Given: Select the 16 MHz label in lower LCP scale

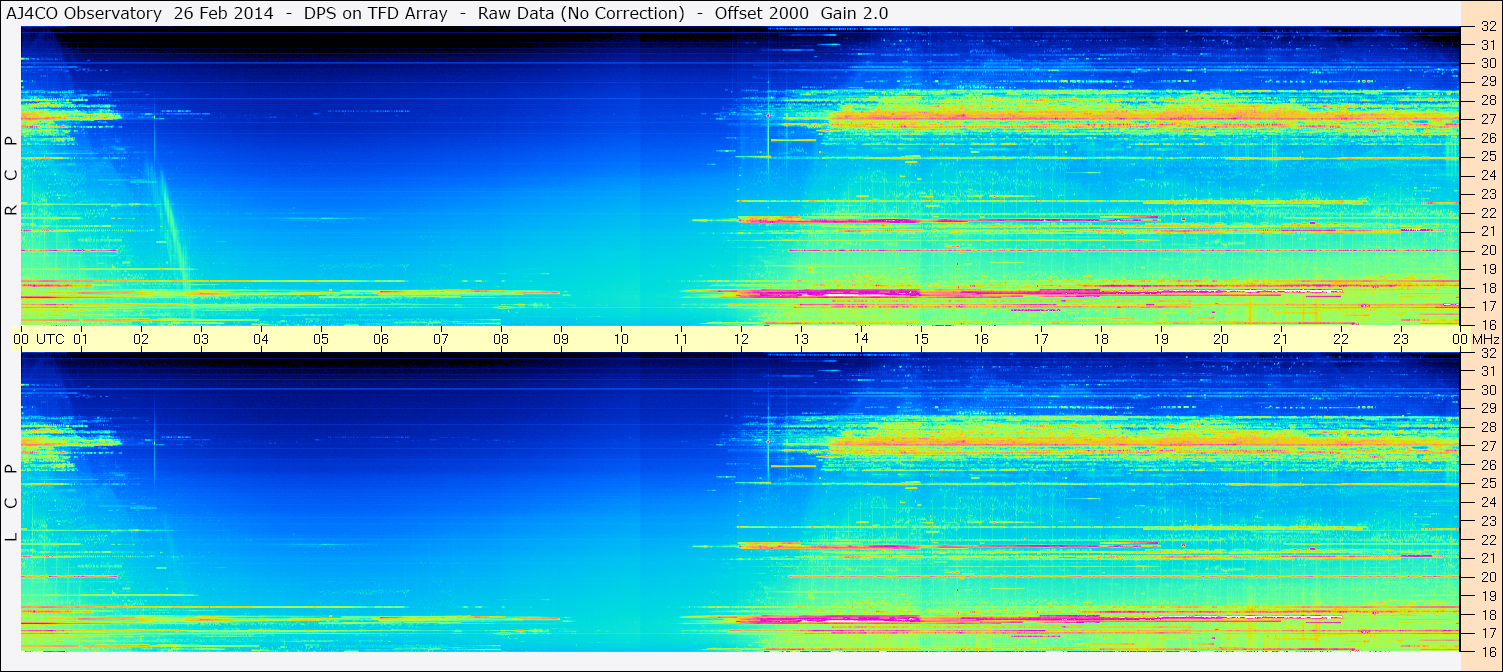Looking at the screenshot, I should point(1487,651).
